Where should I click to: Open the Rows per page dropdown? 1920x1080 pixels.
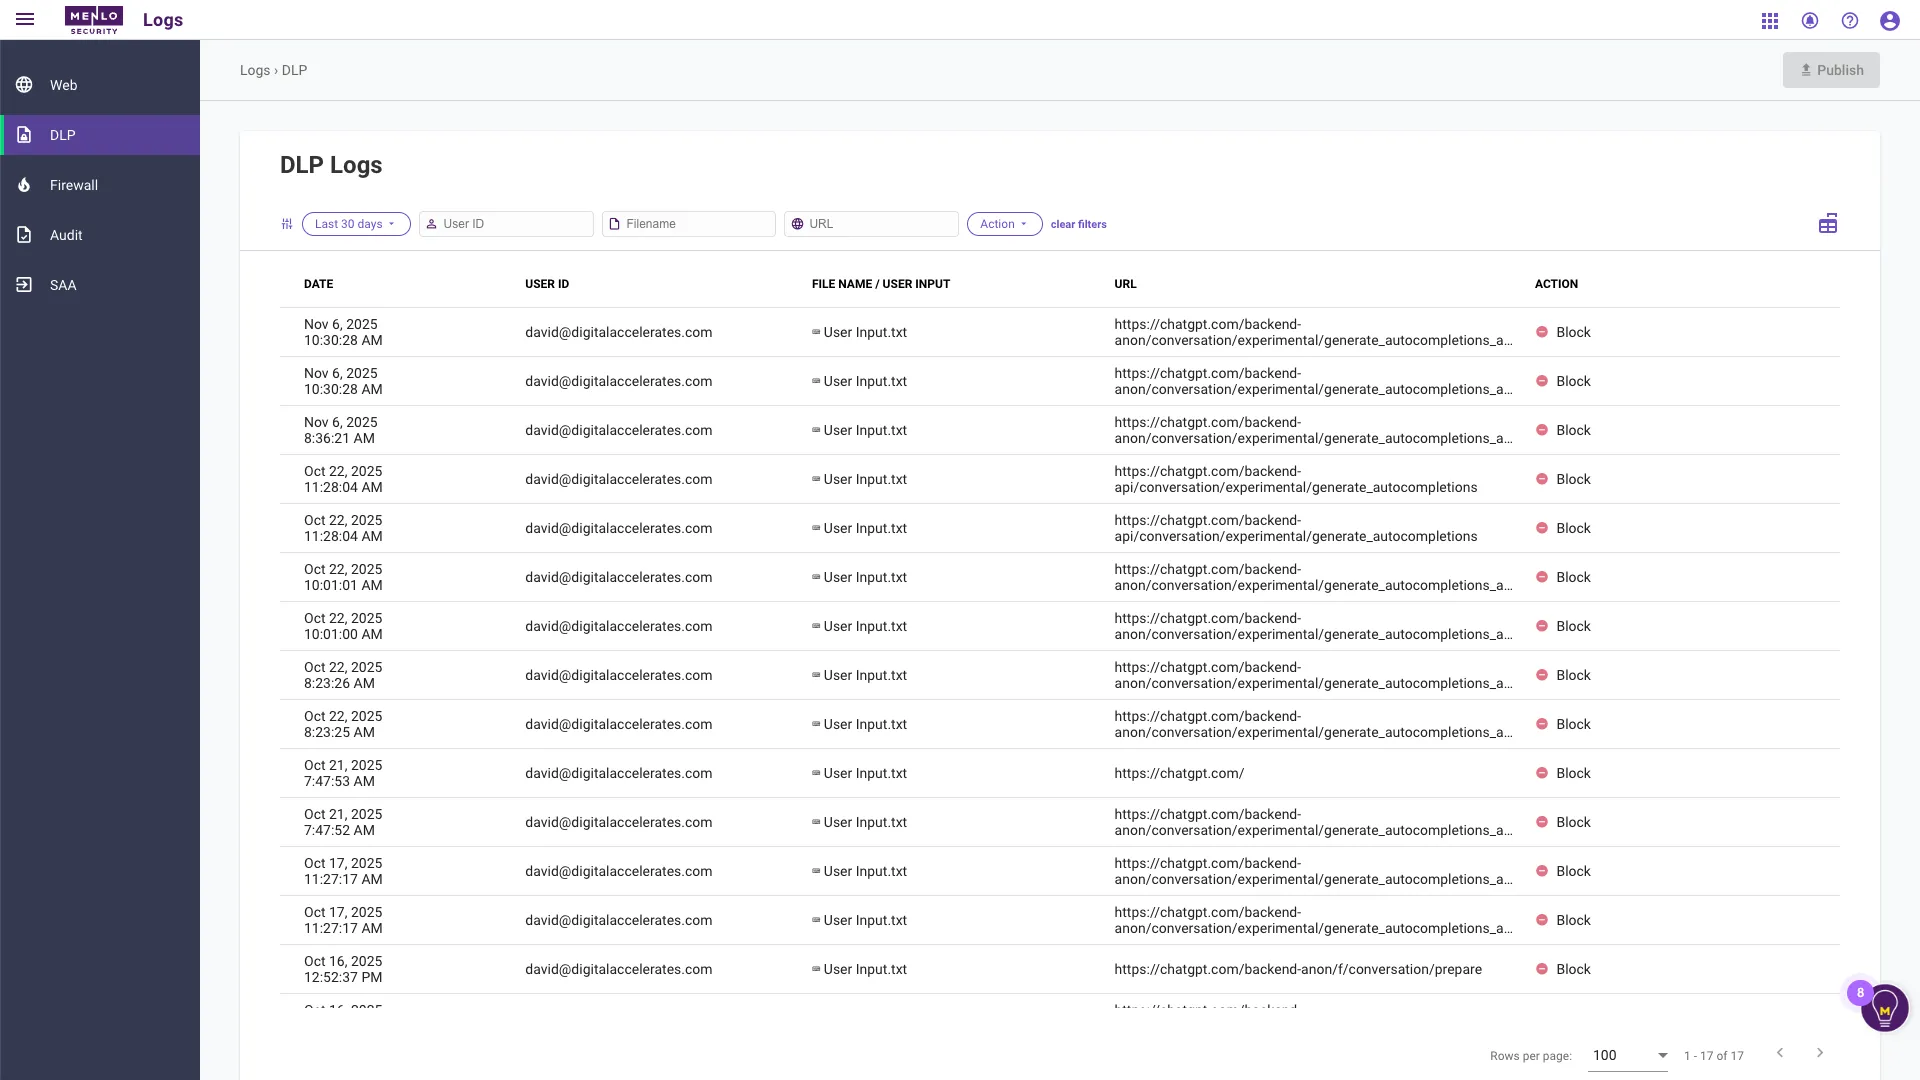click(x=1627, y=1055)
